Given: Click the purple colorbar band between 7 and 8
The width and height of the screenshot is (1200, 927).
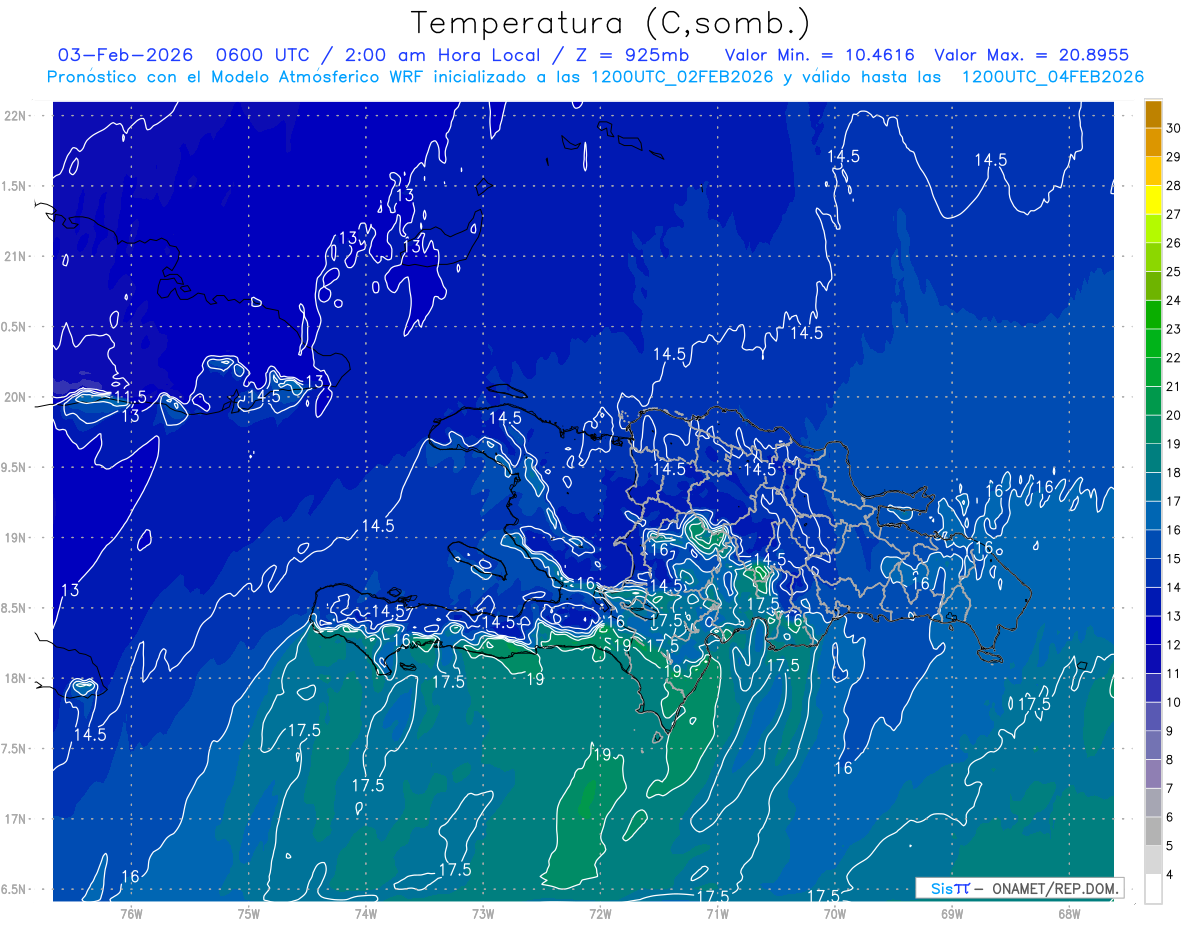Looking at the screenshot, I should pos(1153,774).
